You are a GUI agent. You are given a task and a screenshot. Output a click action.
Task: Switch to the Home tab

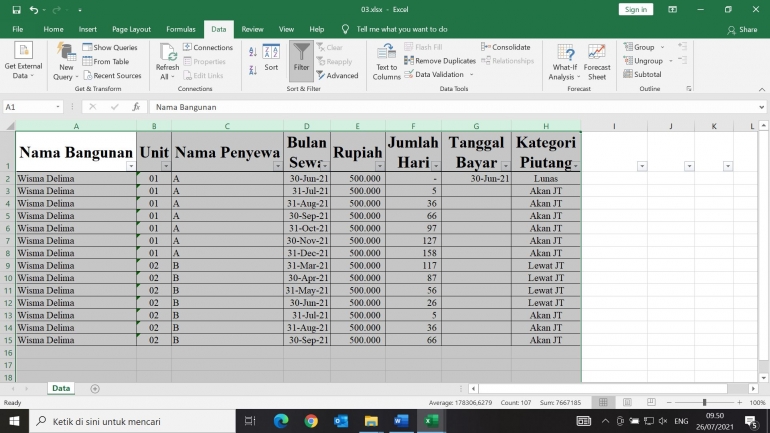point(53,29)
